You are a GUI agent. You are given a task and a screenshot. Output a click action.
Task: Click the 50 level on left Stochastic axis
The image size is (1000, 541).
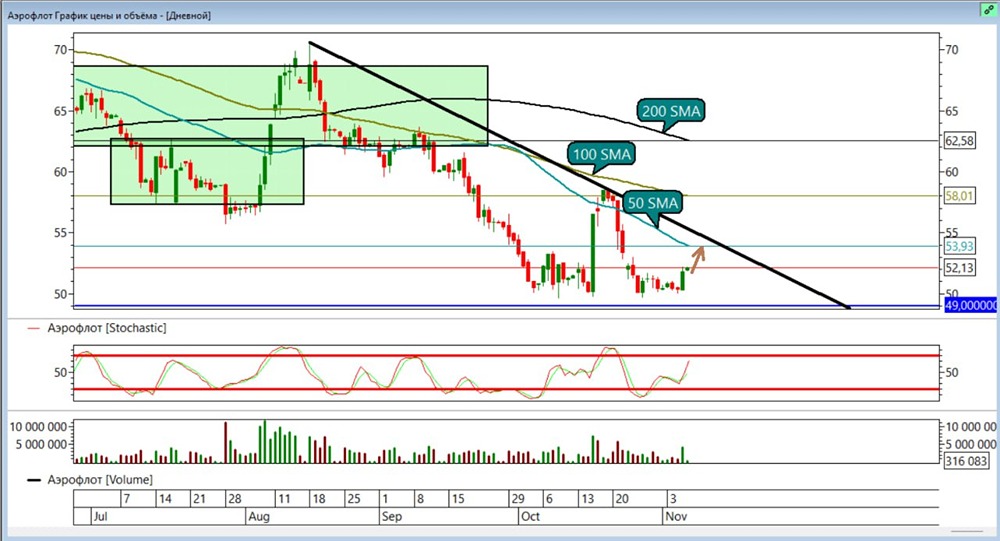(x=60, y=372)
